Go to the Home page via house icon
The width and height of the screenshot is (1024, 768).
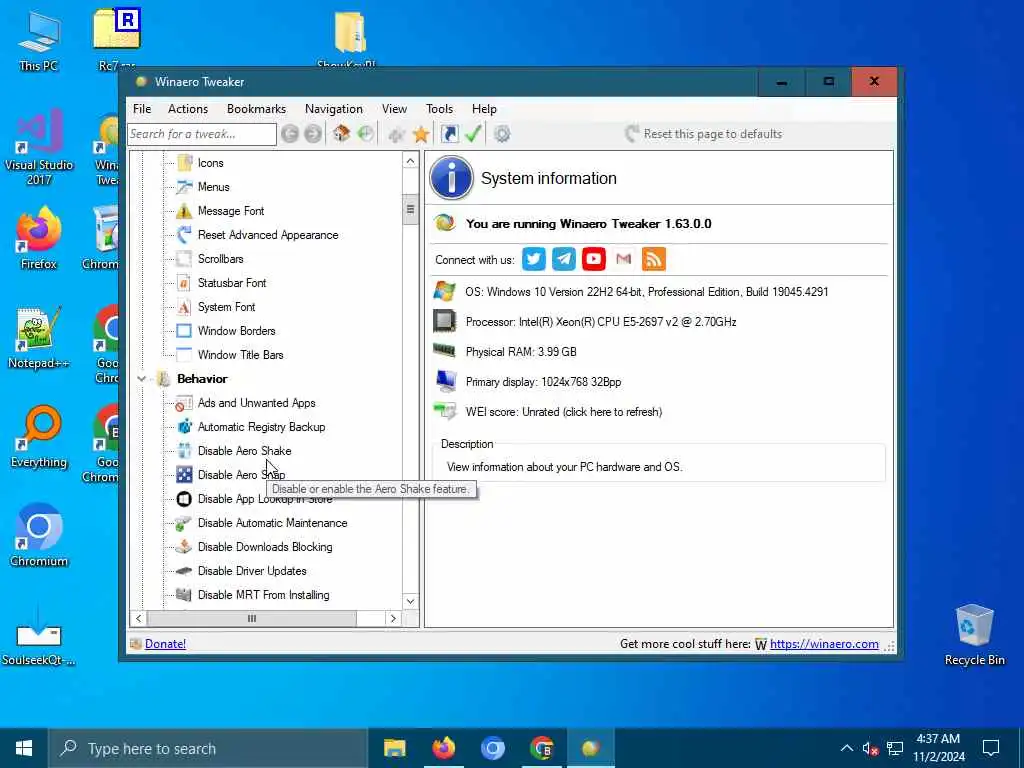(341, 133)
